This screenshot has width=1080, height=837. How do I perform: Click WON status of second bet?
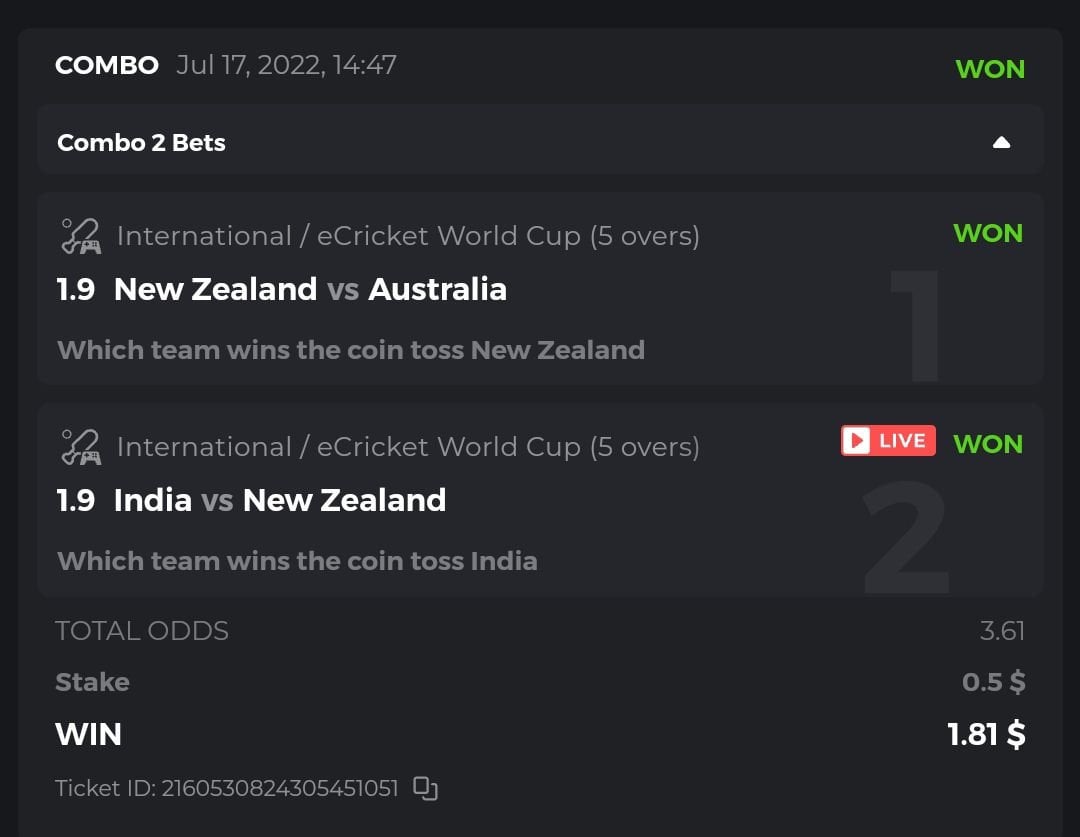[988, 443]
